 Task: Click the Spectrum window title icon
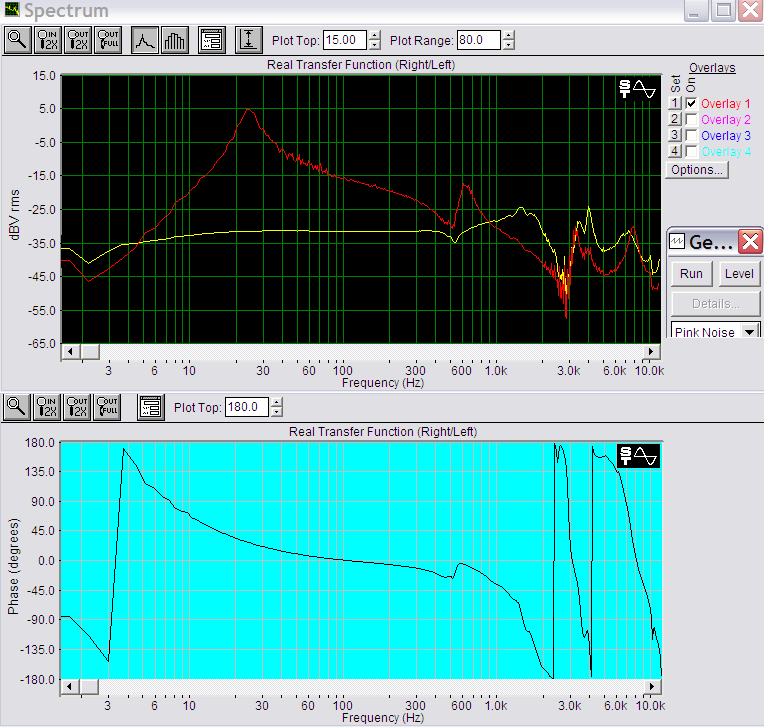11,10
